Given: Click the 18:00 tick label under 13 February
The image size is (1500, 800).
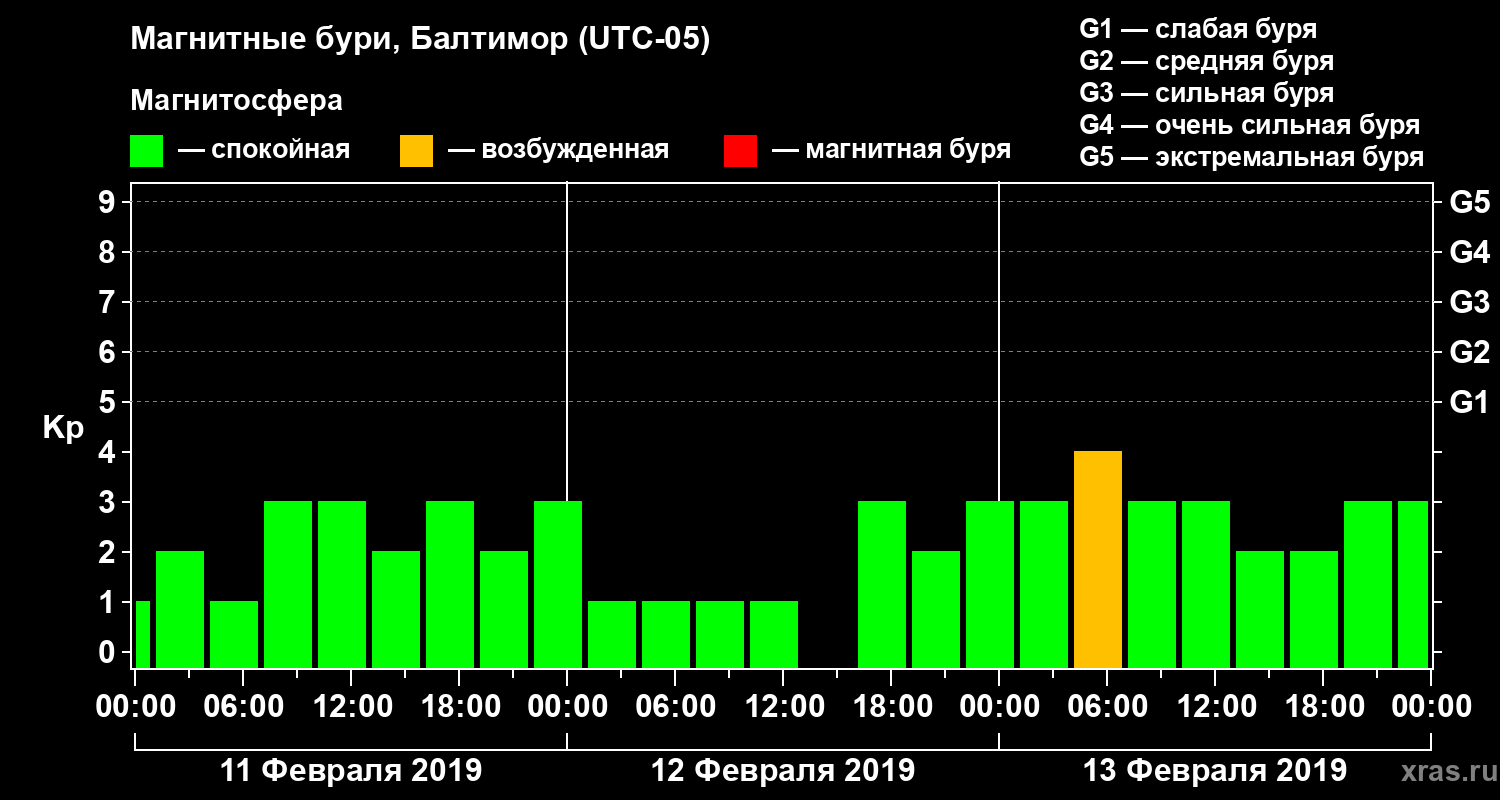Looking at the screenshot, I should click(x=1323, y=706).
